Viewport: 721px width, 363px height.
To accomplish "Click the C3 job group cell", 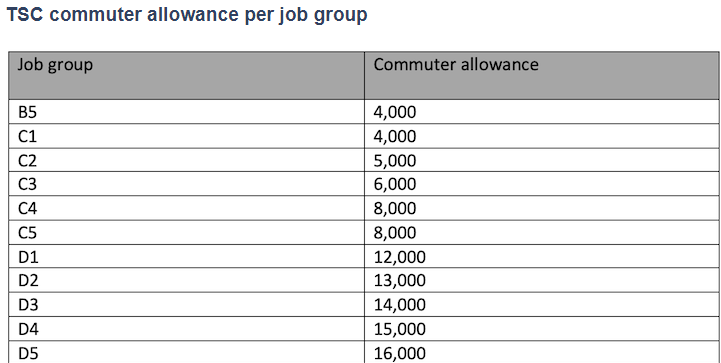I will click(186, 184).
